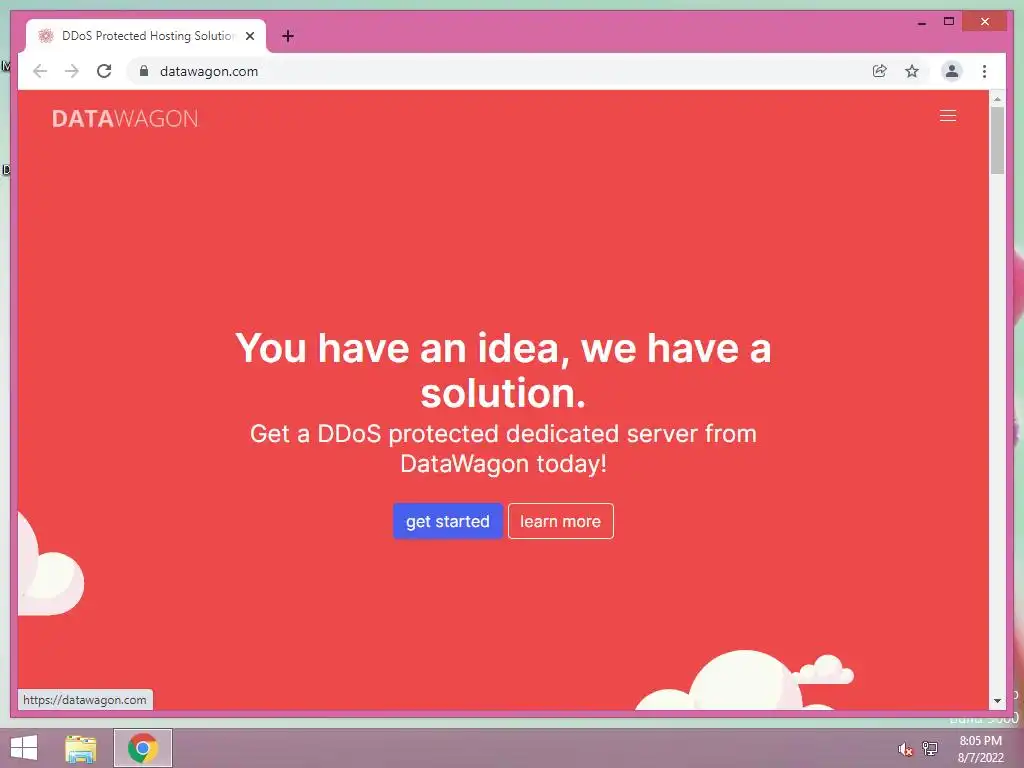Select the DDoS Protected Hosting Solutions tab
This screenshot has height=768, width=1024.
tap(146, 36)
